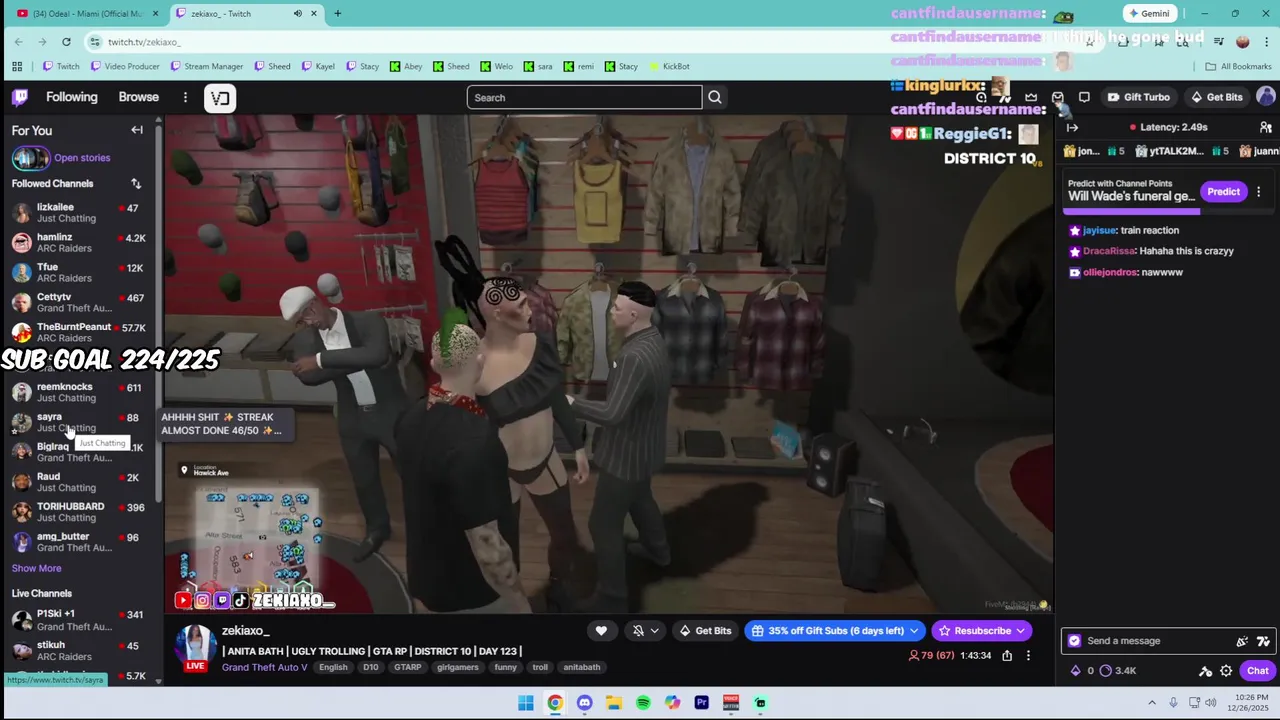Image resolution: width=1280 pixels, height=720 pixels.
Task: Open prediction card three-dots options
Action: pyautogui.click(x=1259, y=191)
